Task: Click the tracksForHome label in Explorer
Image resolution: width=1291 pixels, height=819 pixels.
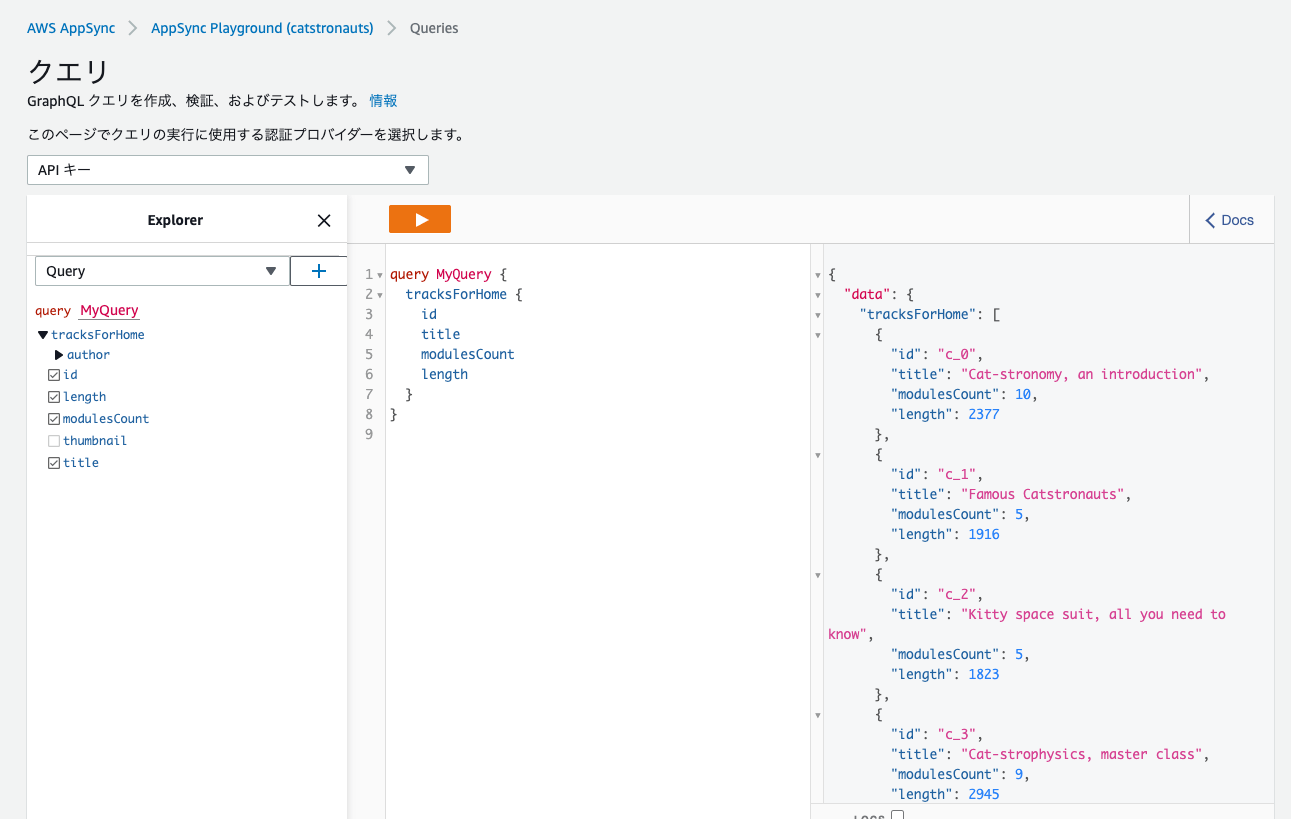Action: click(x=98, y=335)
